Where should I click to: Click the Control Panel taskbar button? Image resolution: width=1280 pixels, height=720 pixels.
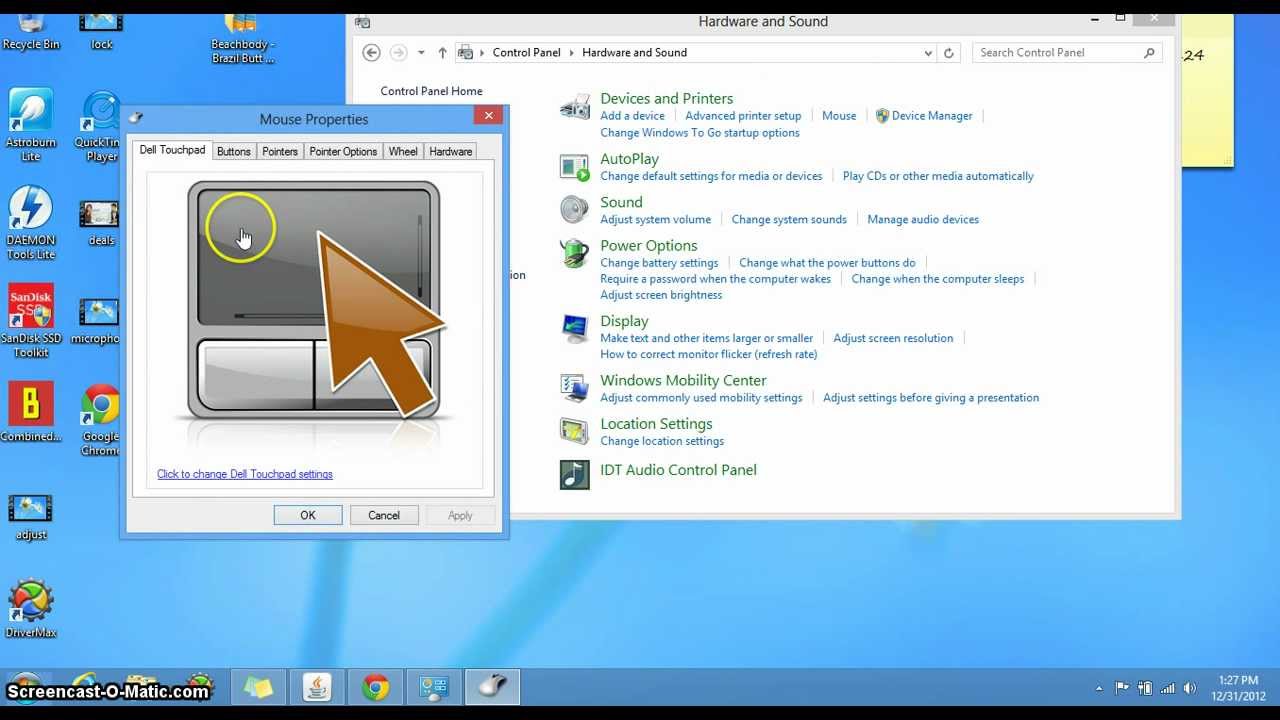tap(435, 687)
